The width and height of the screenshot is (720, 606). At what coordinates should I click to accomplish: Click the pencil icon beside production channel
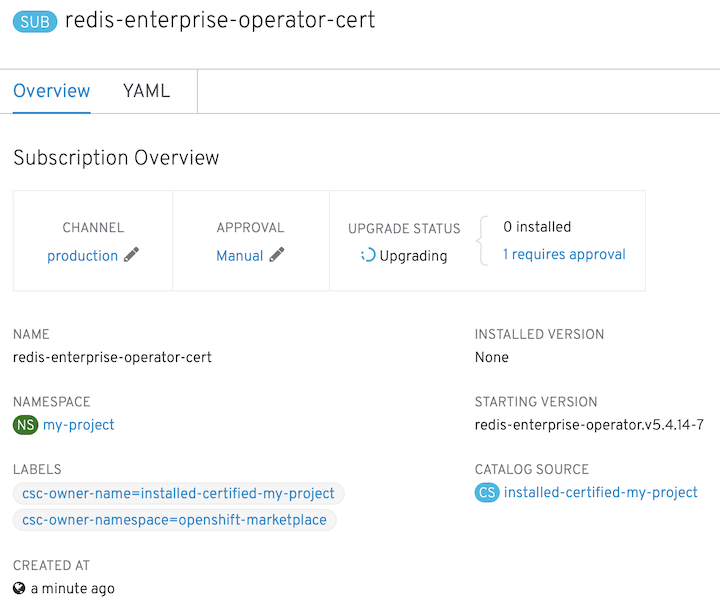tap(131, 255)
